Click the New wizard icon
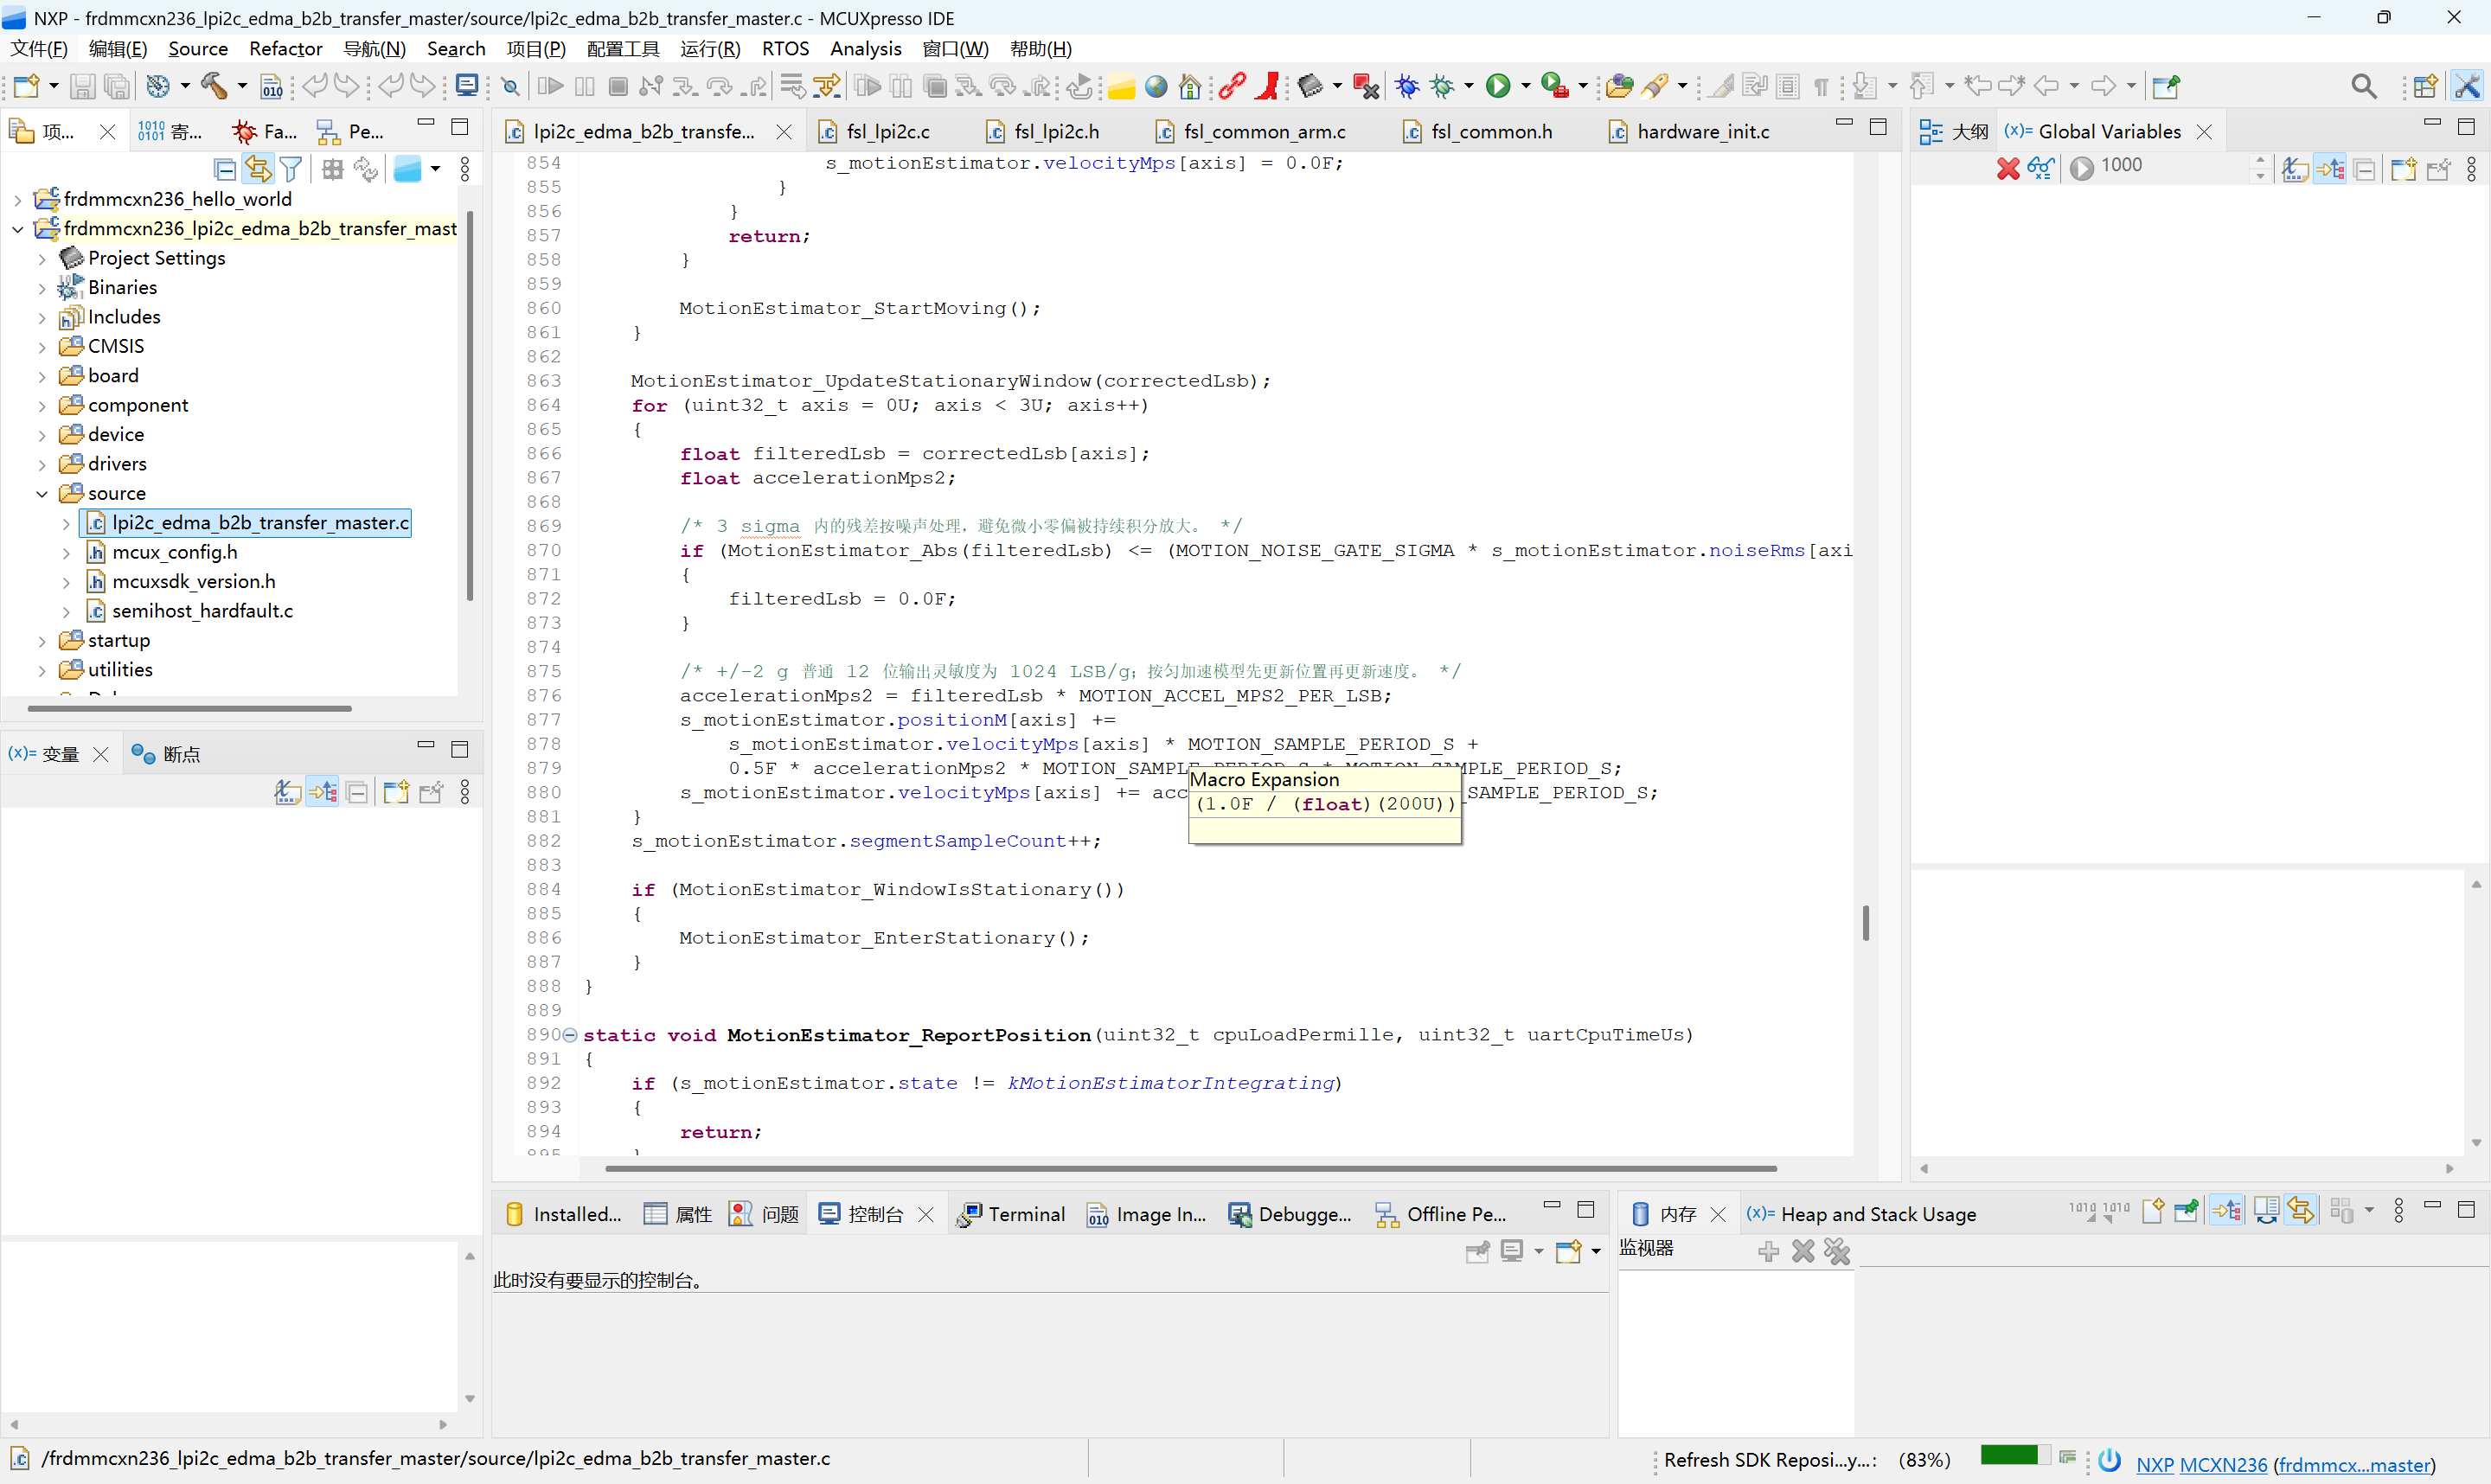Image resolution: width=2491 pixels, height=1484 pixels. pyautogui.click(x=26, y=86)
